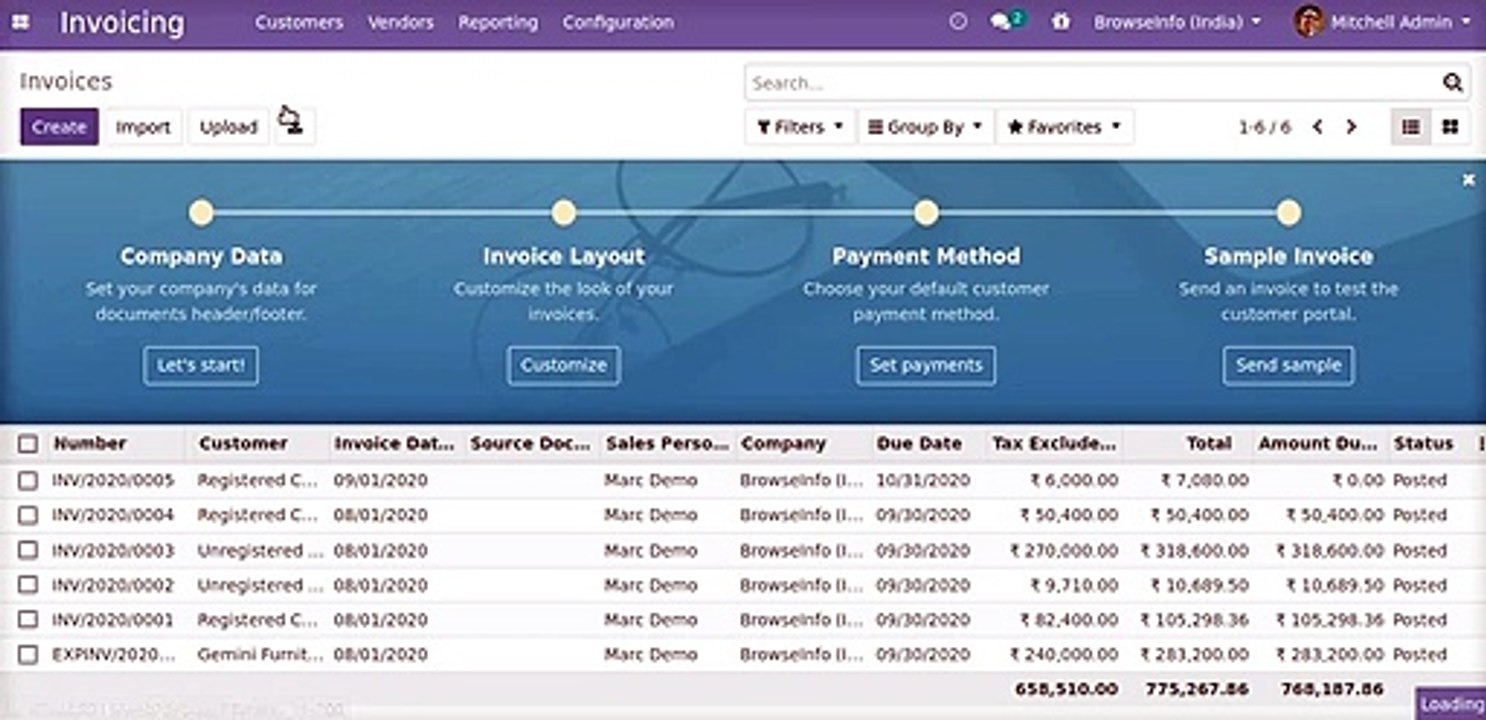
Task: Open the Reporting menu
Action: pyautogui.click(x=498, y=22)
